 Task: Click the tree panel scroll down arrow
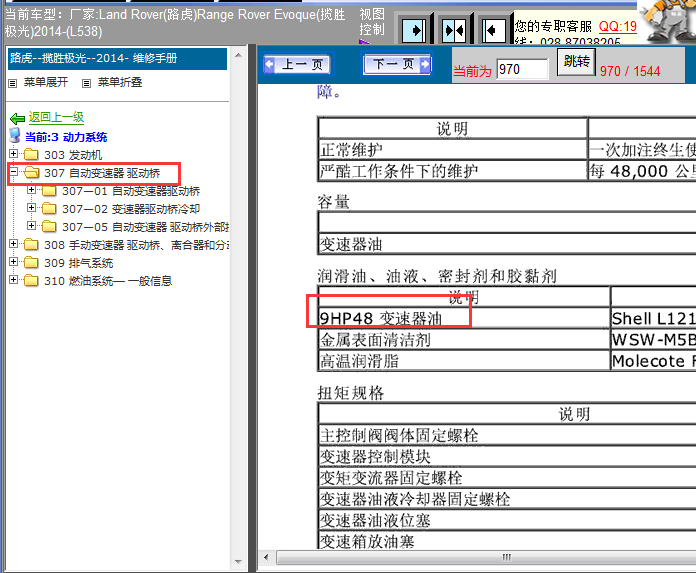click(238, 562)
